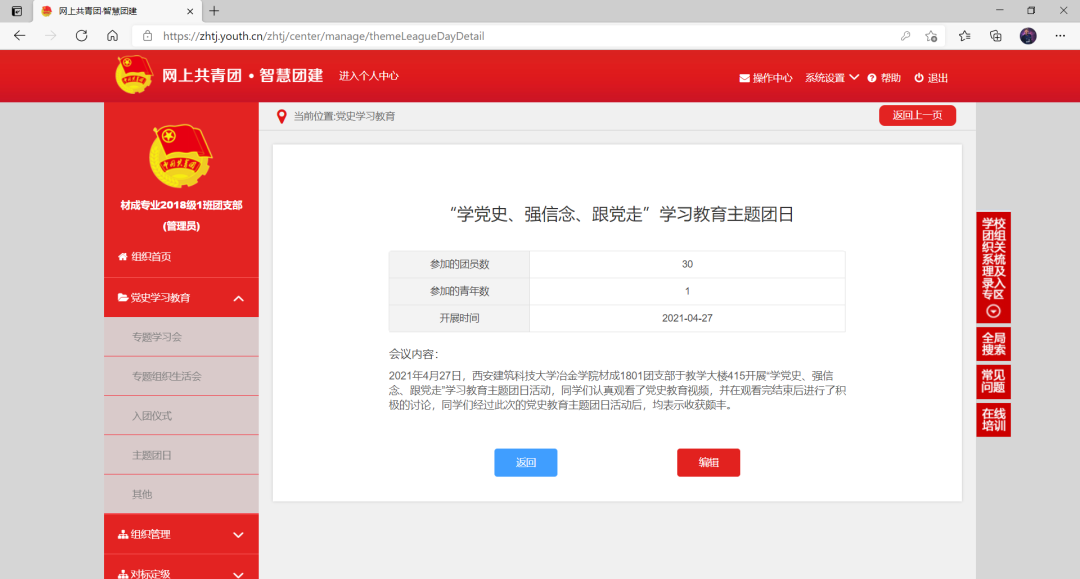Open 组织首页 in sidebar
Screen dimensions: 1080x579
(145, 257)
